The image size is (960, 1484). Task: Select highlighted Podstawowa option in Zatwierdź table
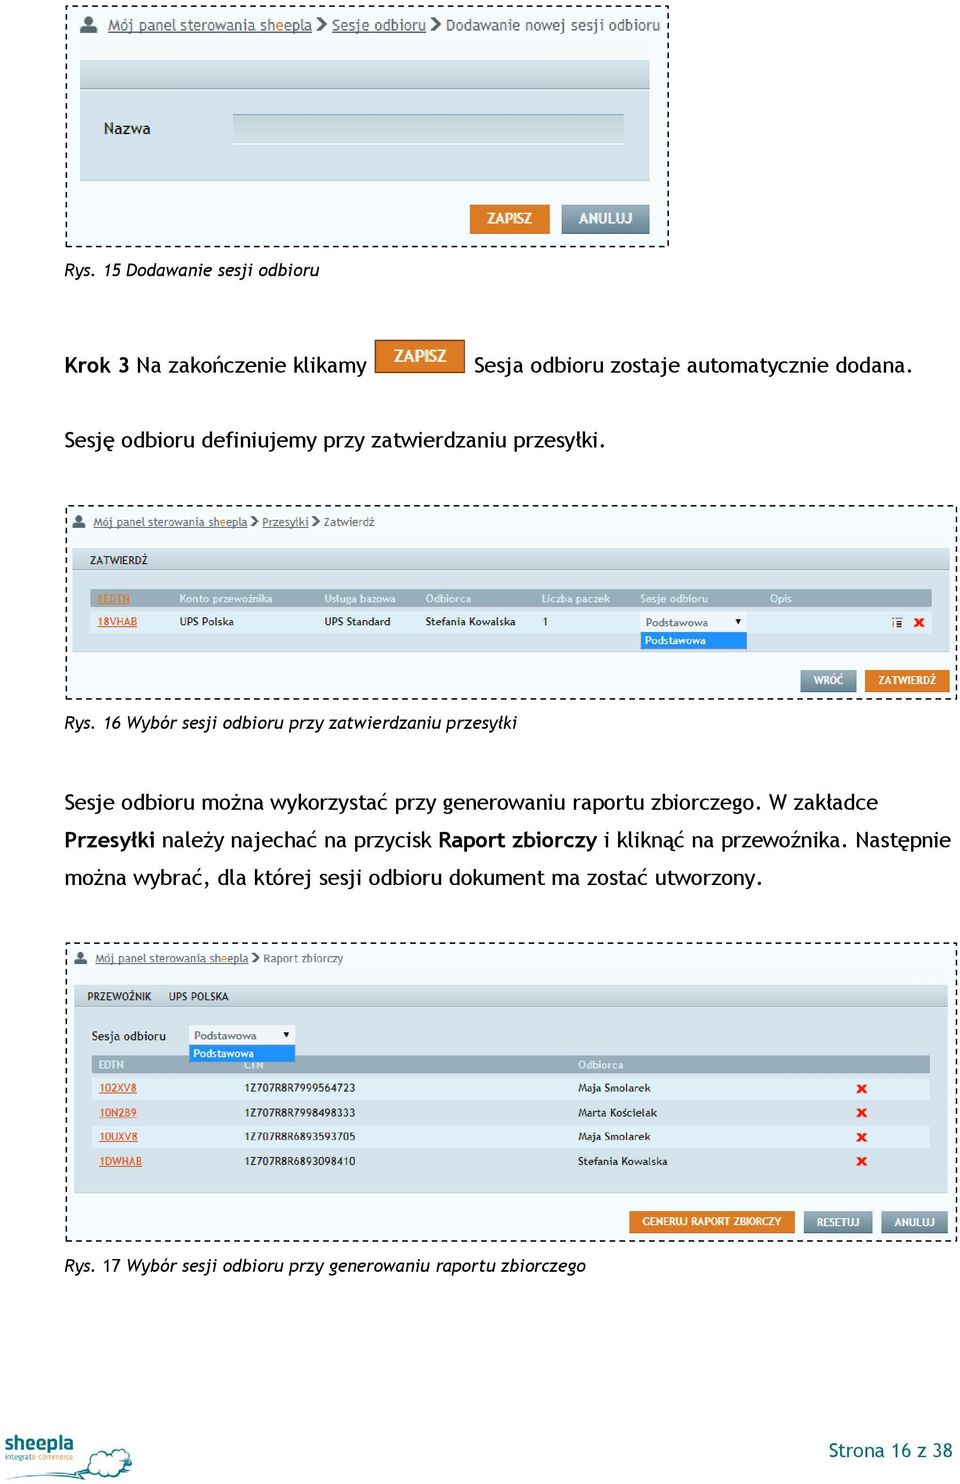point(694,641)
